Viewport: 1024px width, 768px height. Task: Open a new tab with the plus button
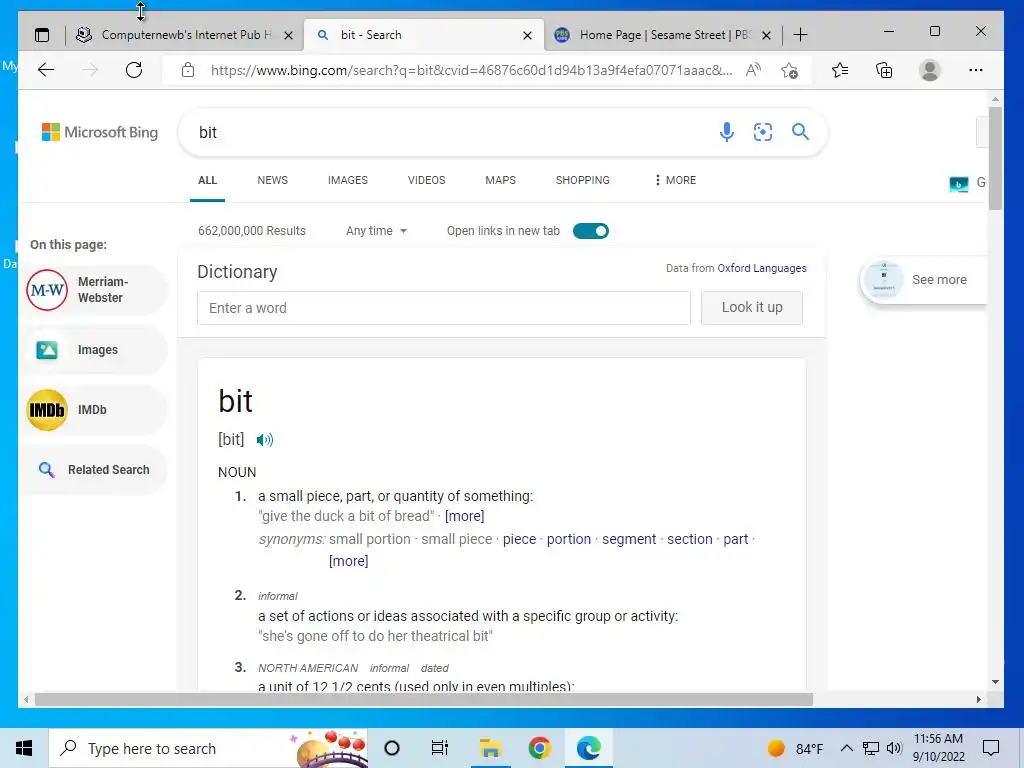click(x=800, y=35)
